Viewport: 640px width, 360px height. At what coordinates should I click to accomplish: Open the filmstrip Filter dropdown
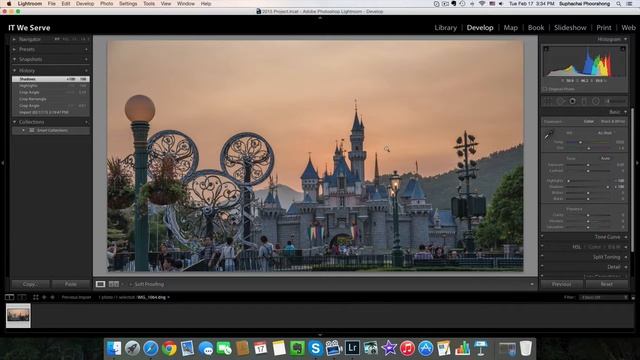coord(604,298)
